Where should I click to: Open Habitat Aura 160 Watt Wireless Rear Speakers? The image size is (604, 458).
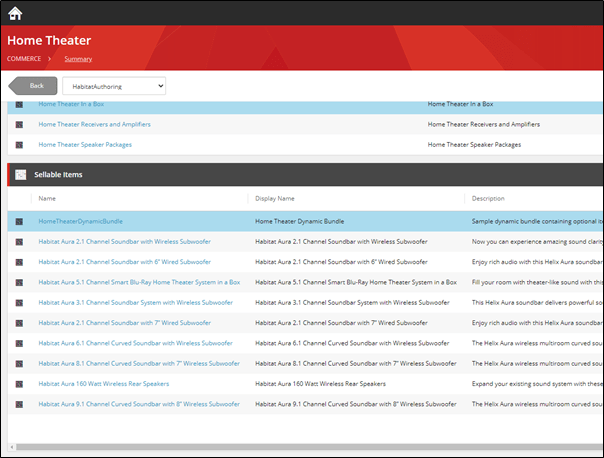(104, 384)
